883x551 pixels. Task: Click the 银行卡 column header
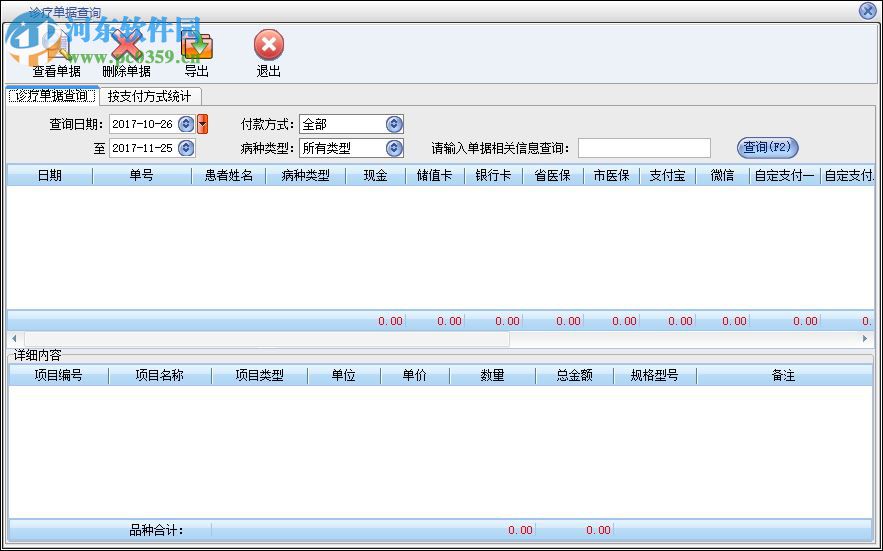coord(493,176)
